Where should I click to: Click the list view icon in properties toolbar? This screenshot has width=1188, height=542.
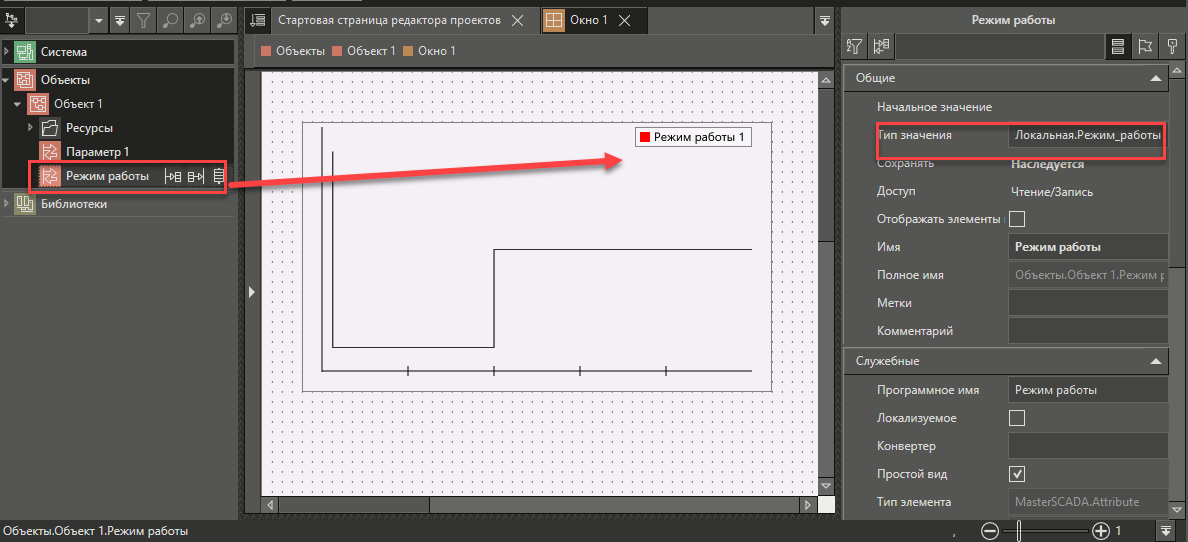(x=1119, y=45)
